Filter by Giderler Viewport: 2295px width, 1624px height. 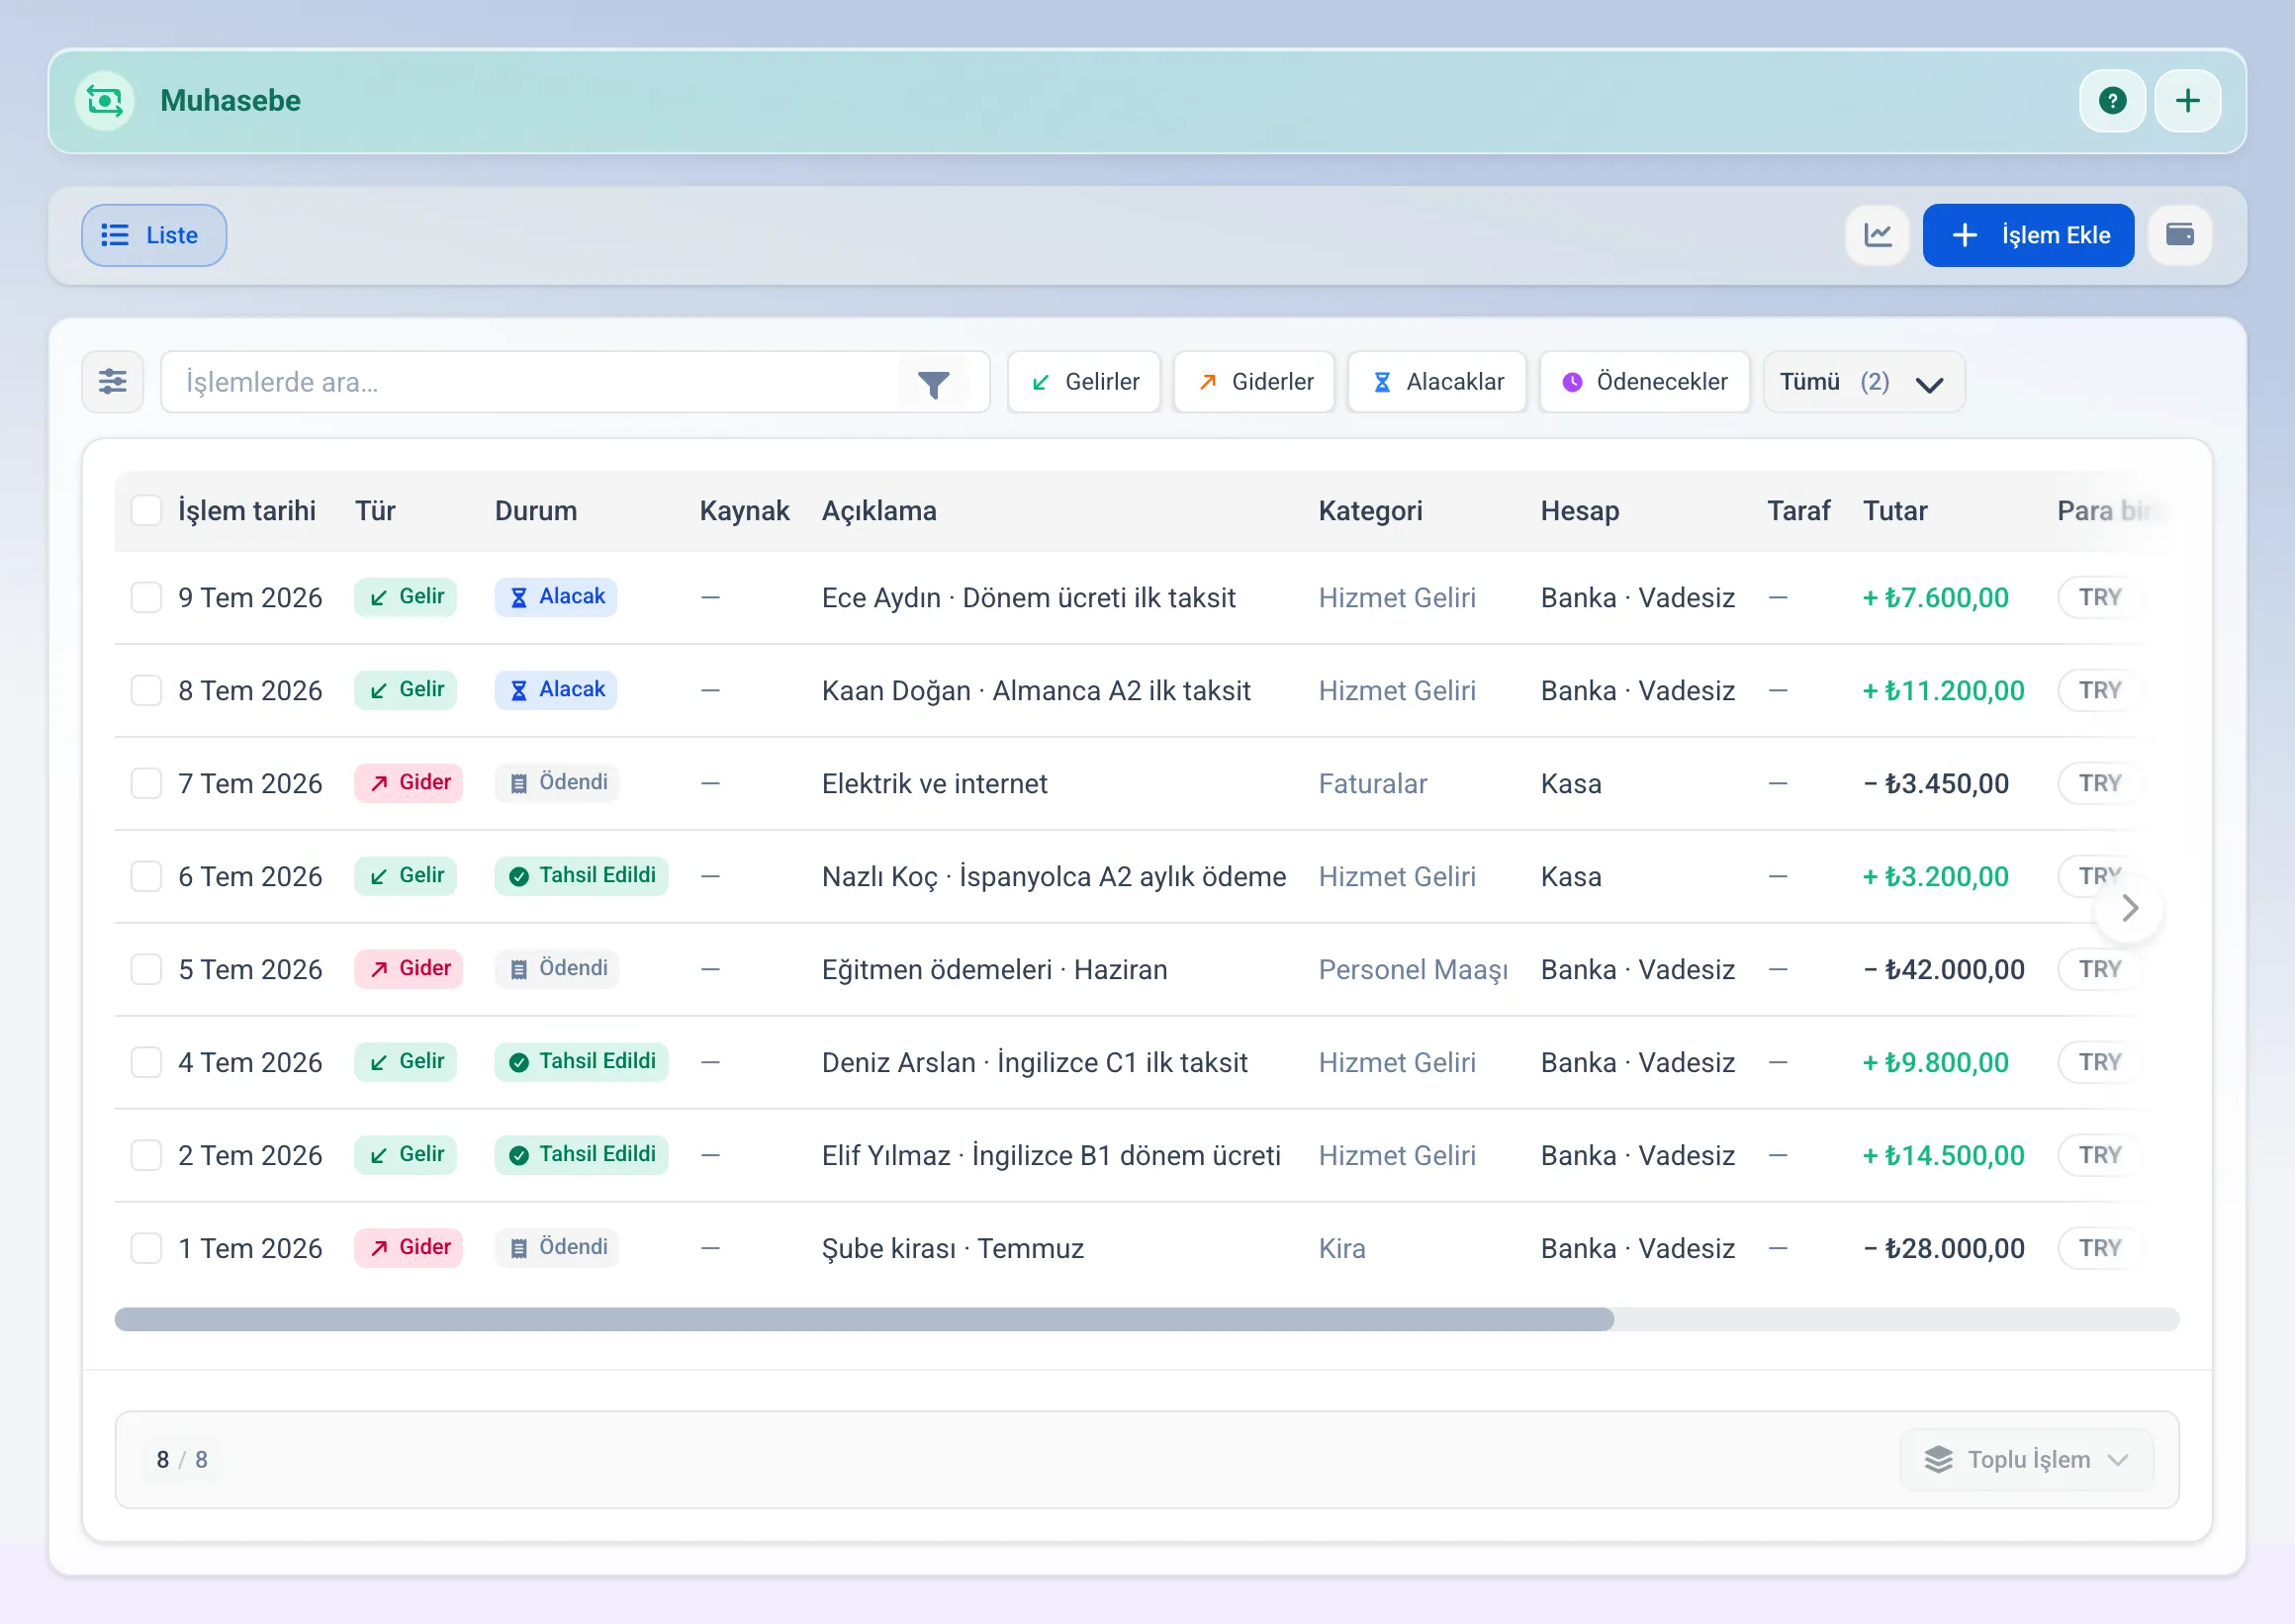tap(1254, 382)
